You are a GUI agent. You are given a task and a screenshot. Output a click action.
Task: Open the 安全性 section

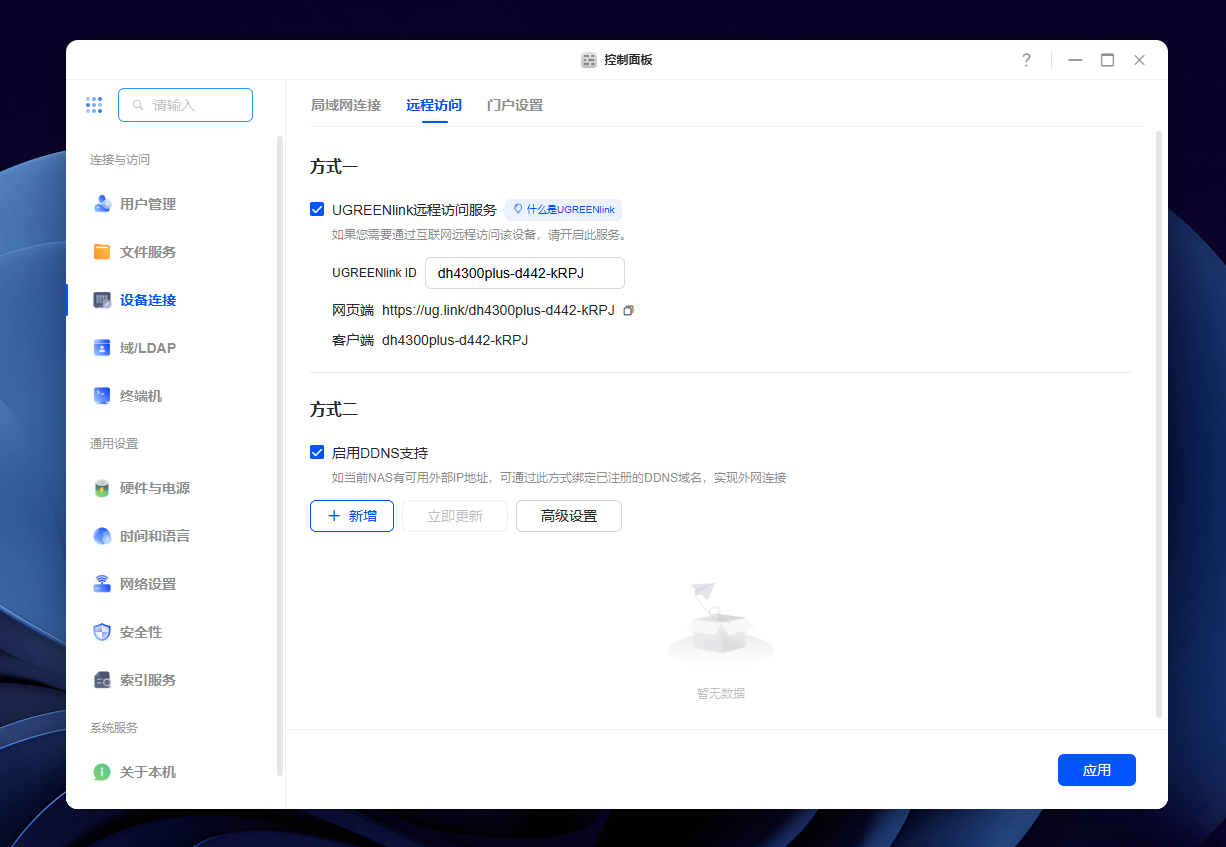(138, 631)
